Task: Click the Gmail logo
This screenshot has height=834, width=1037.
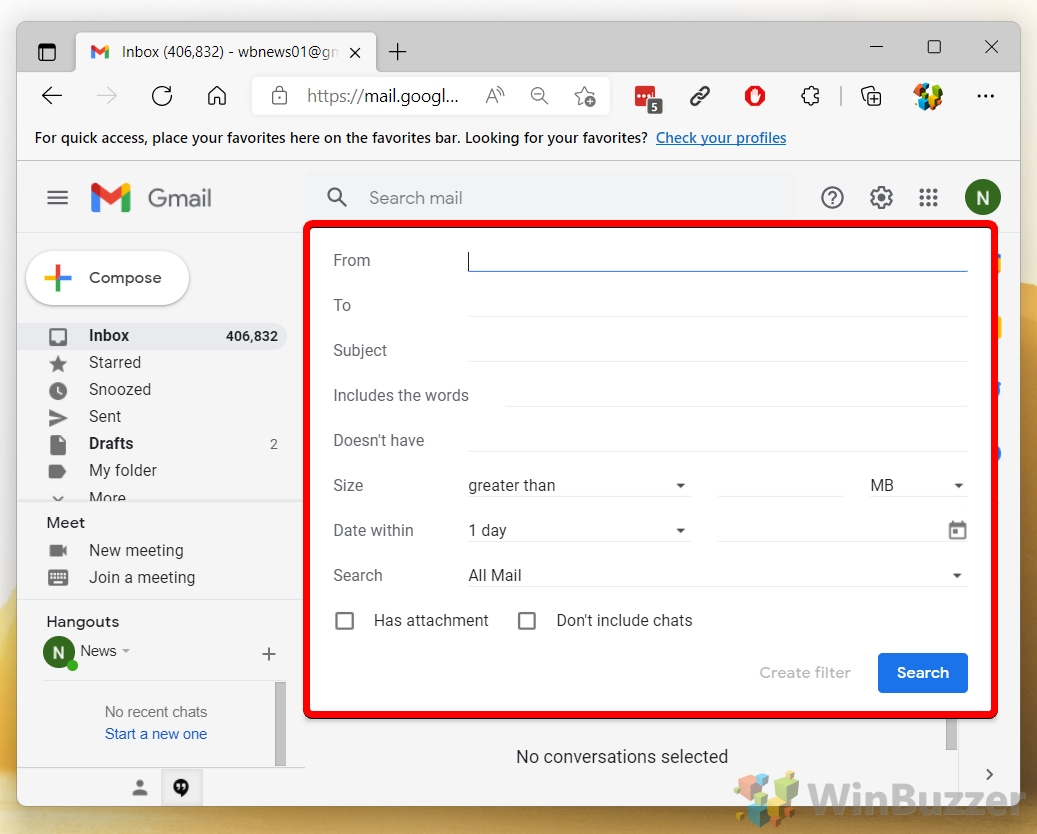Action: (x=151, y=198)
